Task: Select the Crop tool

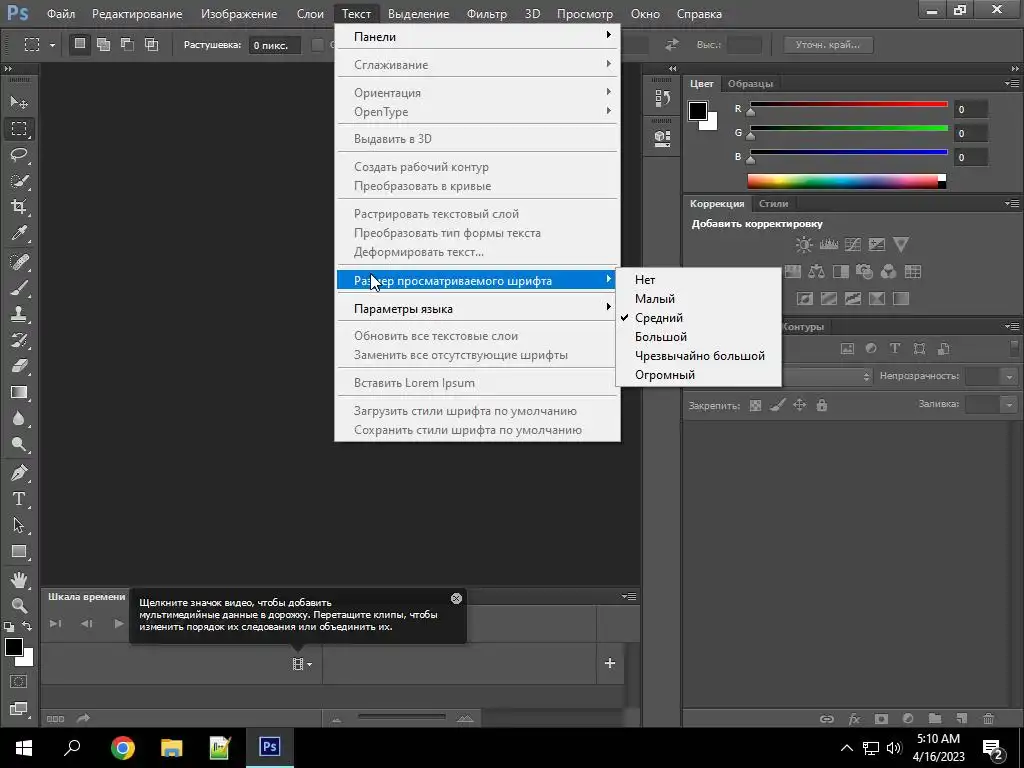Action: point(19,207)
